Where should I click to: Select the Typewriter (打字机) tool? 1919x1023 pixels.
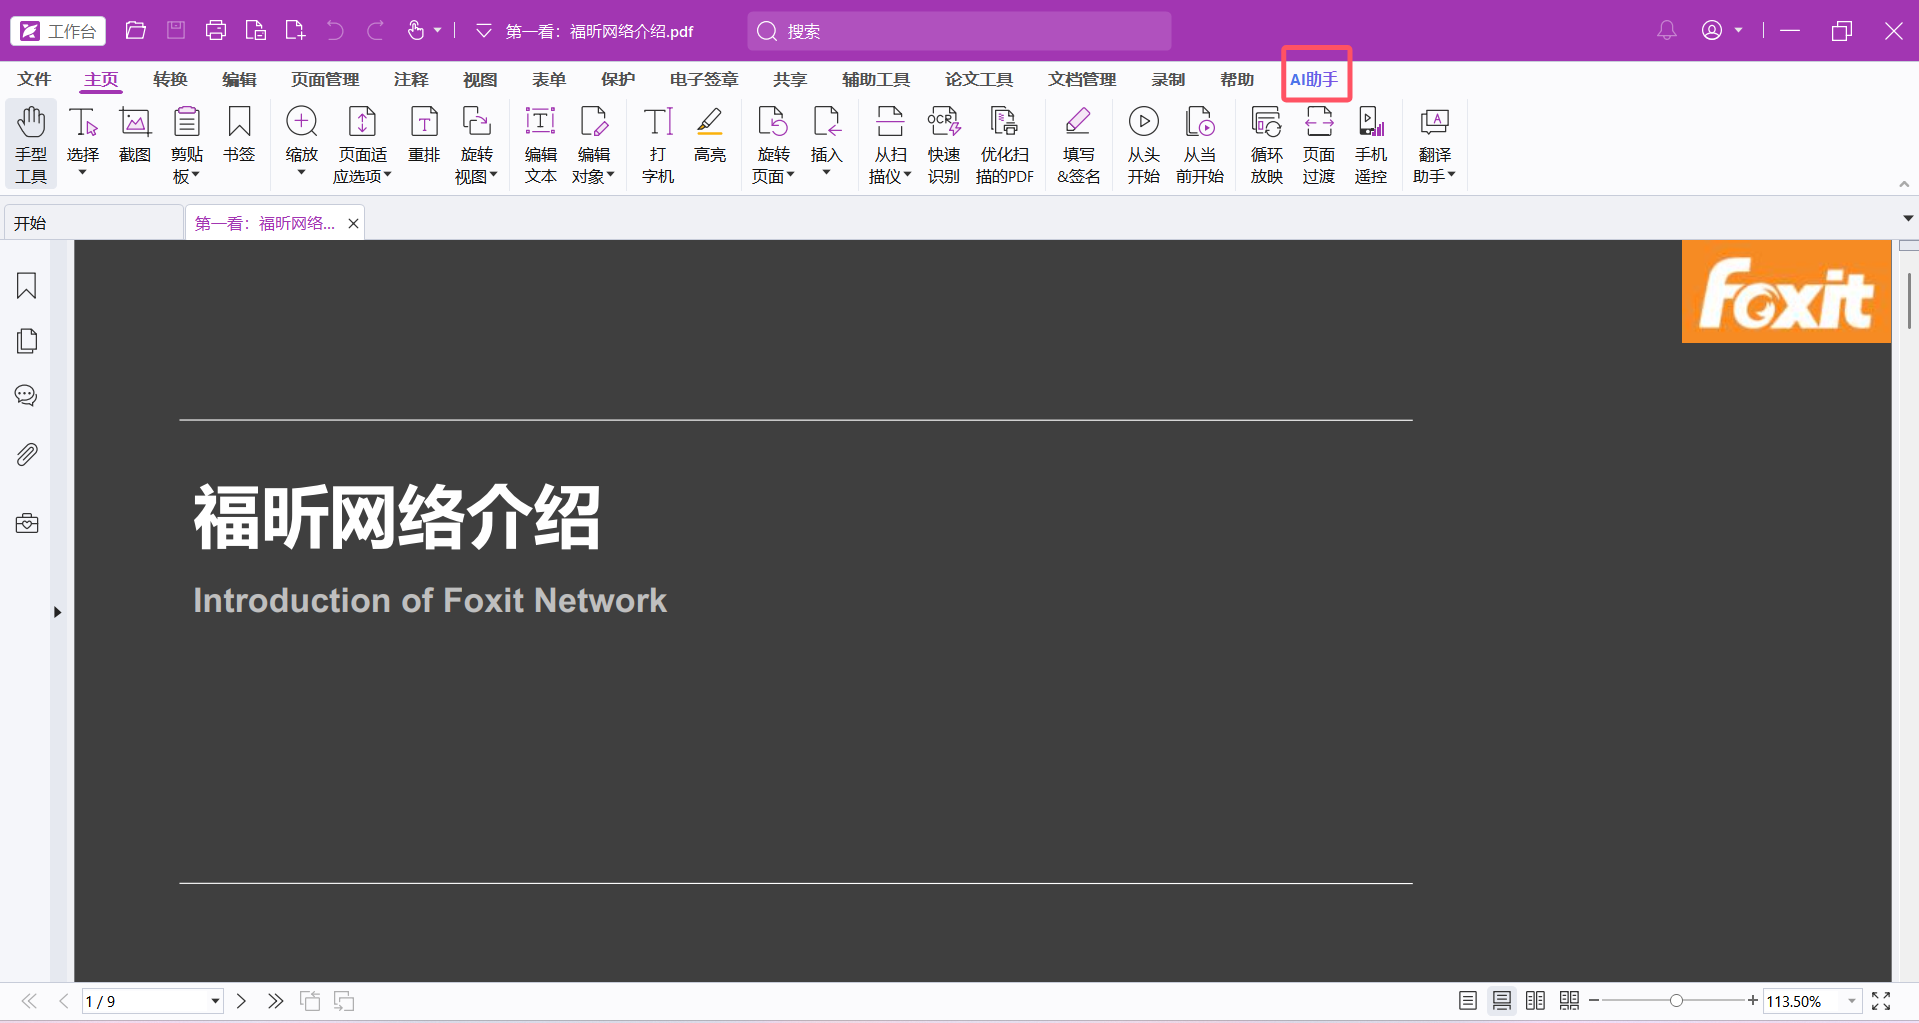658,145
